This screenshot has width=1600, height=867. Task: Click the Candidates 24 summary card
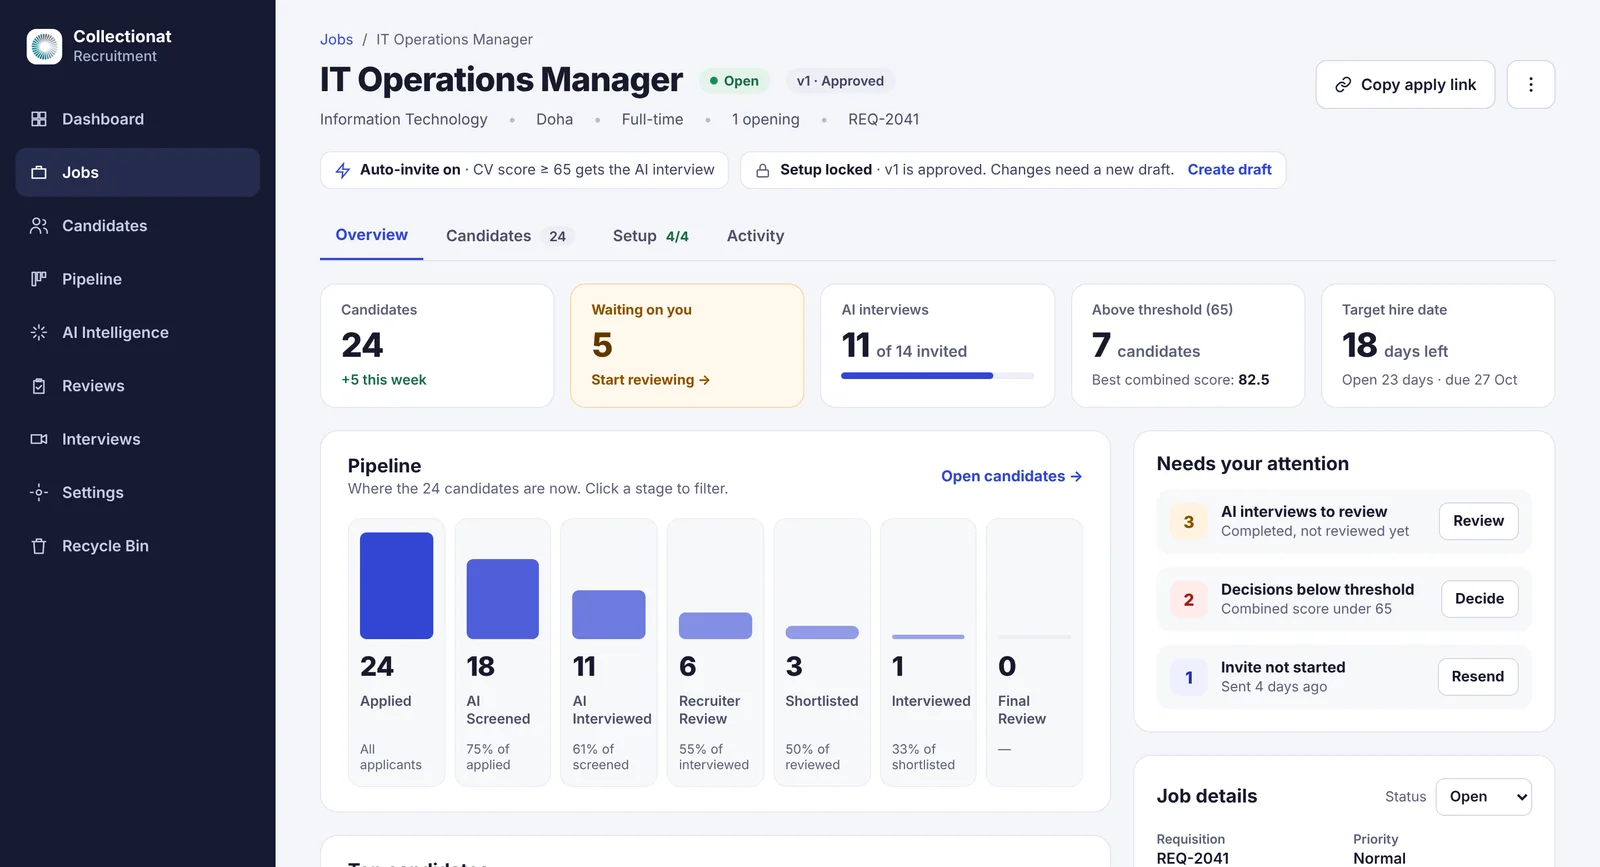click(x=437, y=346)
